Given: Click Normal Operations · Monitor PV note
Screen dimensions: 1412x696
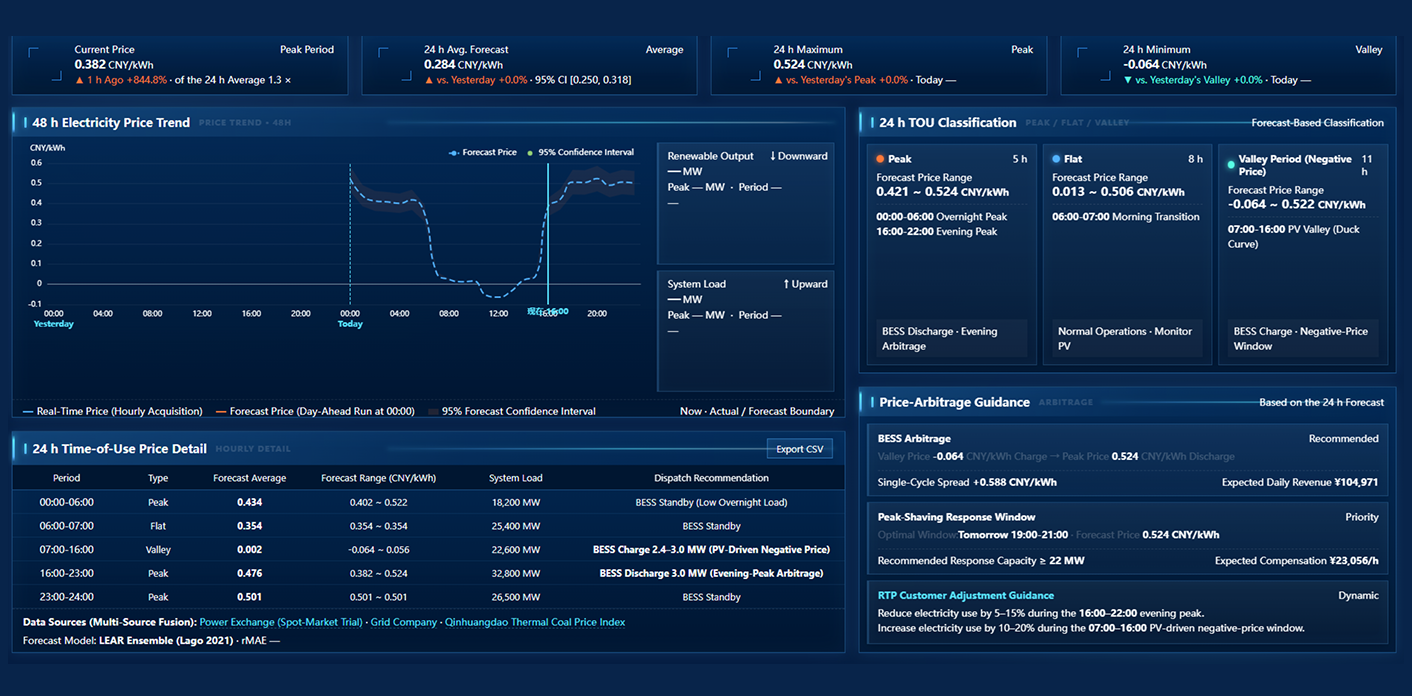Looking at the screenshot, I should click(x=1125, y=338).
